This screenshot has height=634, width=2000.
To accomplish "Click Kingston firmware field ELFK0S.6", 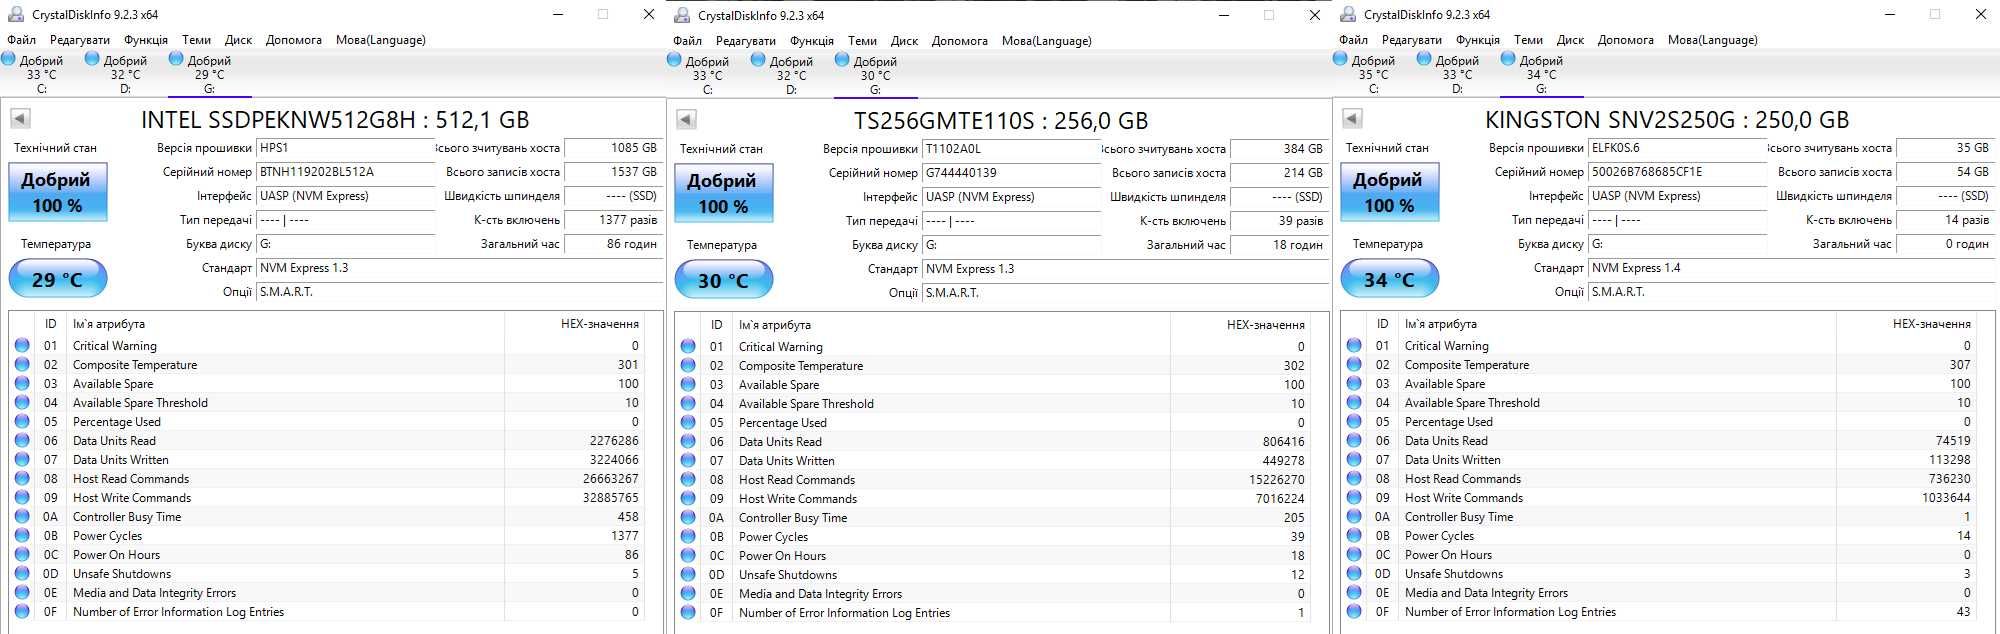I will tap(1677, 148).
